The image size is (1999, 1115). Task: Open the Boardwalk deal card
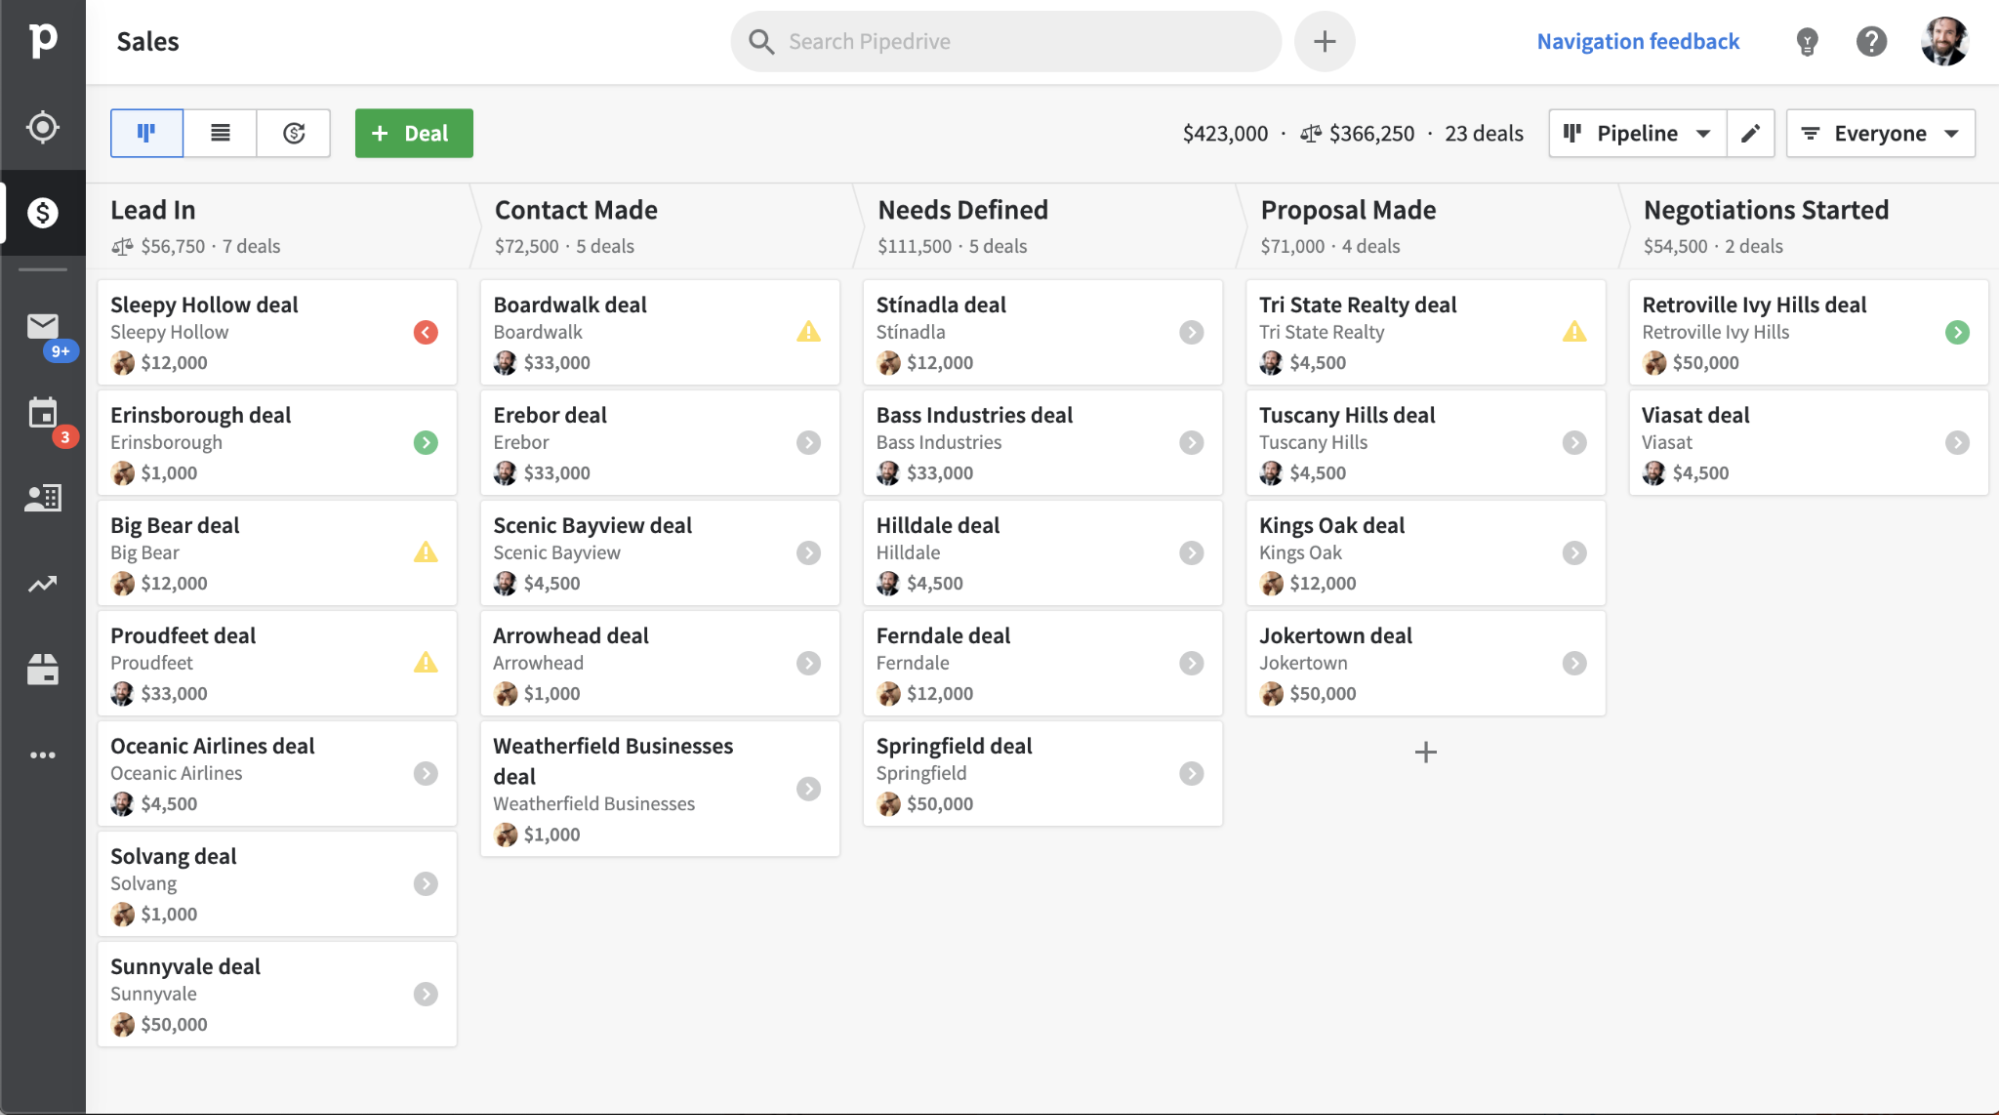tap(660, 332)
